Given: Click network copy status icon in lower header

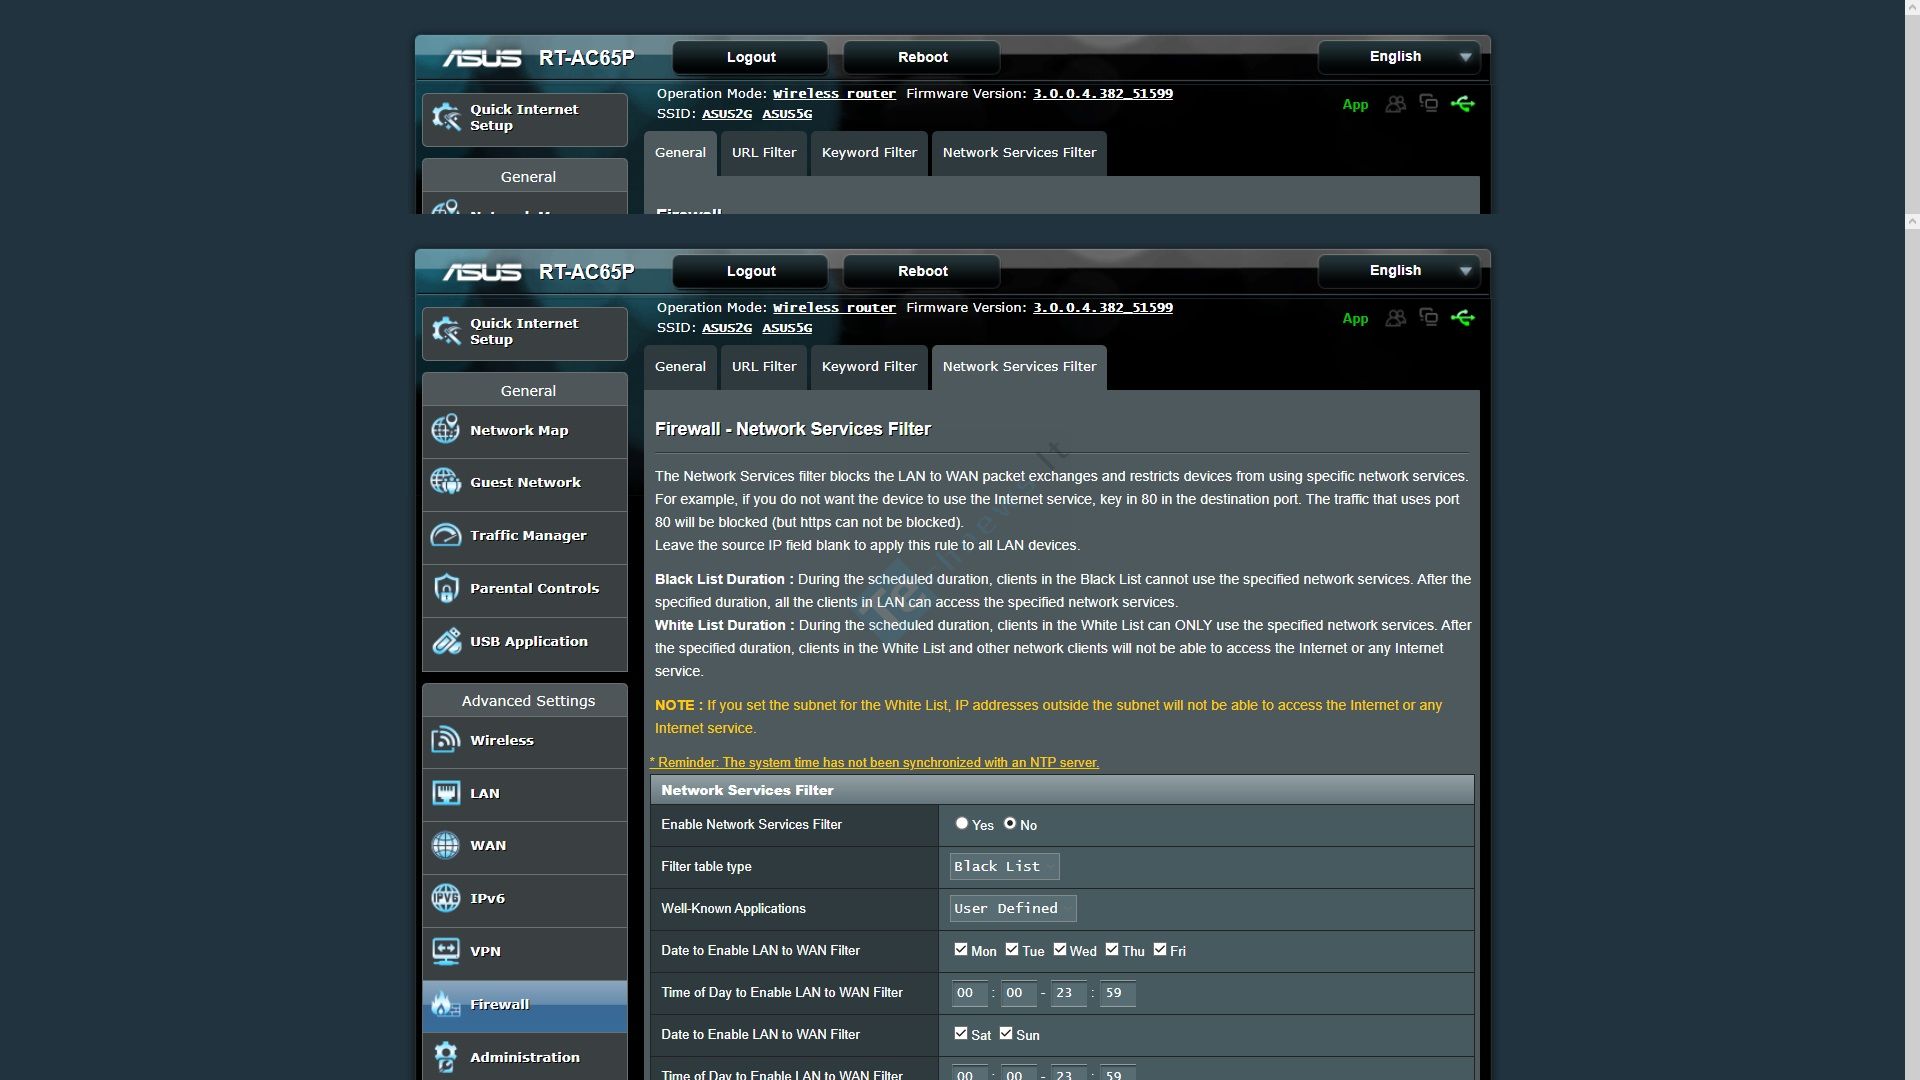Looking at the screenshot, I should tap(1428, 317).
